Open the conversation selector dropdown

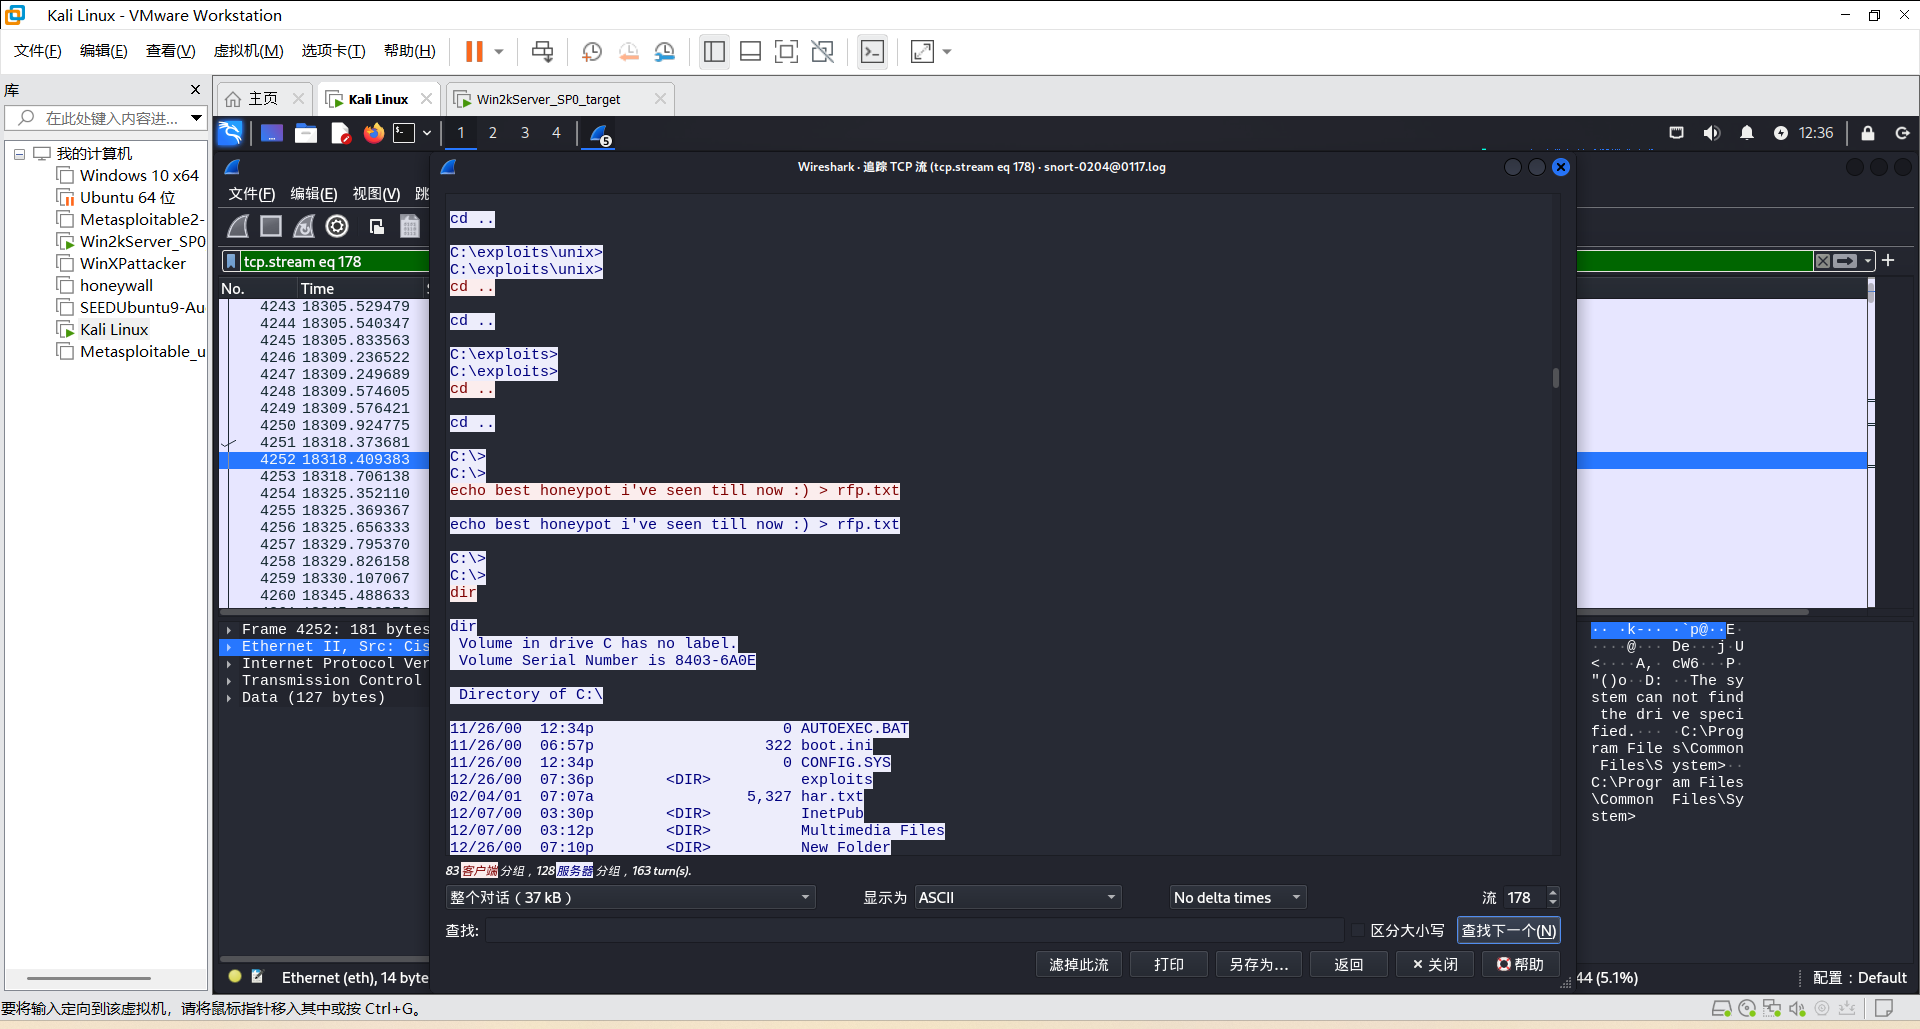click(x=630, y=897)
